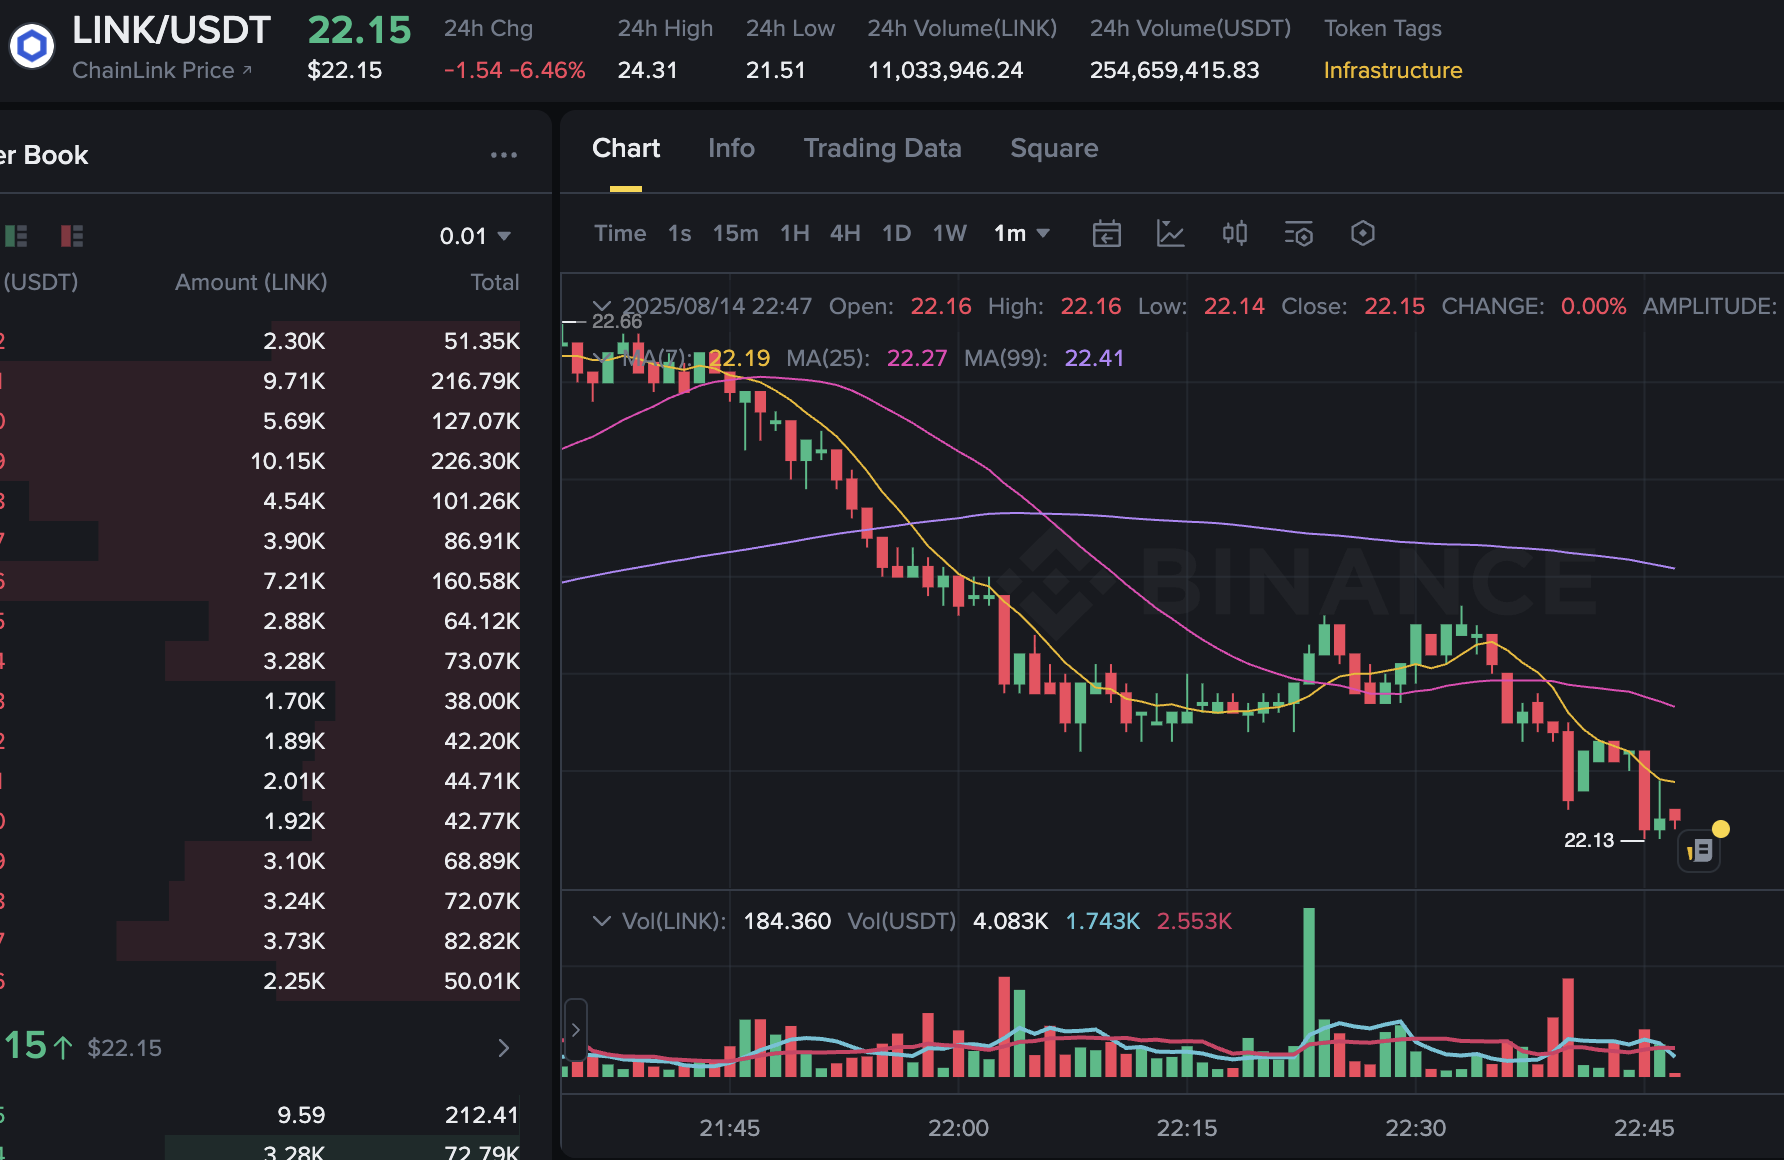Expand the $22.15 last price arrow
Image resolution: width=1784 pixels, height=1160 pixels.
[x=504, y=1048]
